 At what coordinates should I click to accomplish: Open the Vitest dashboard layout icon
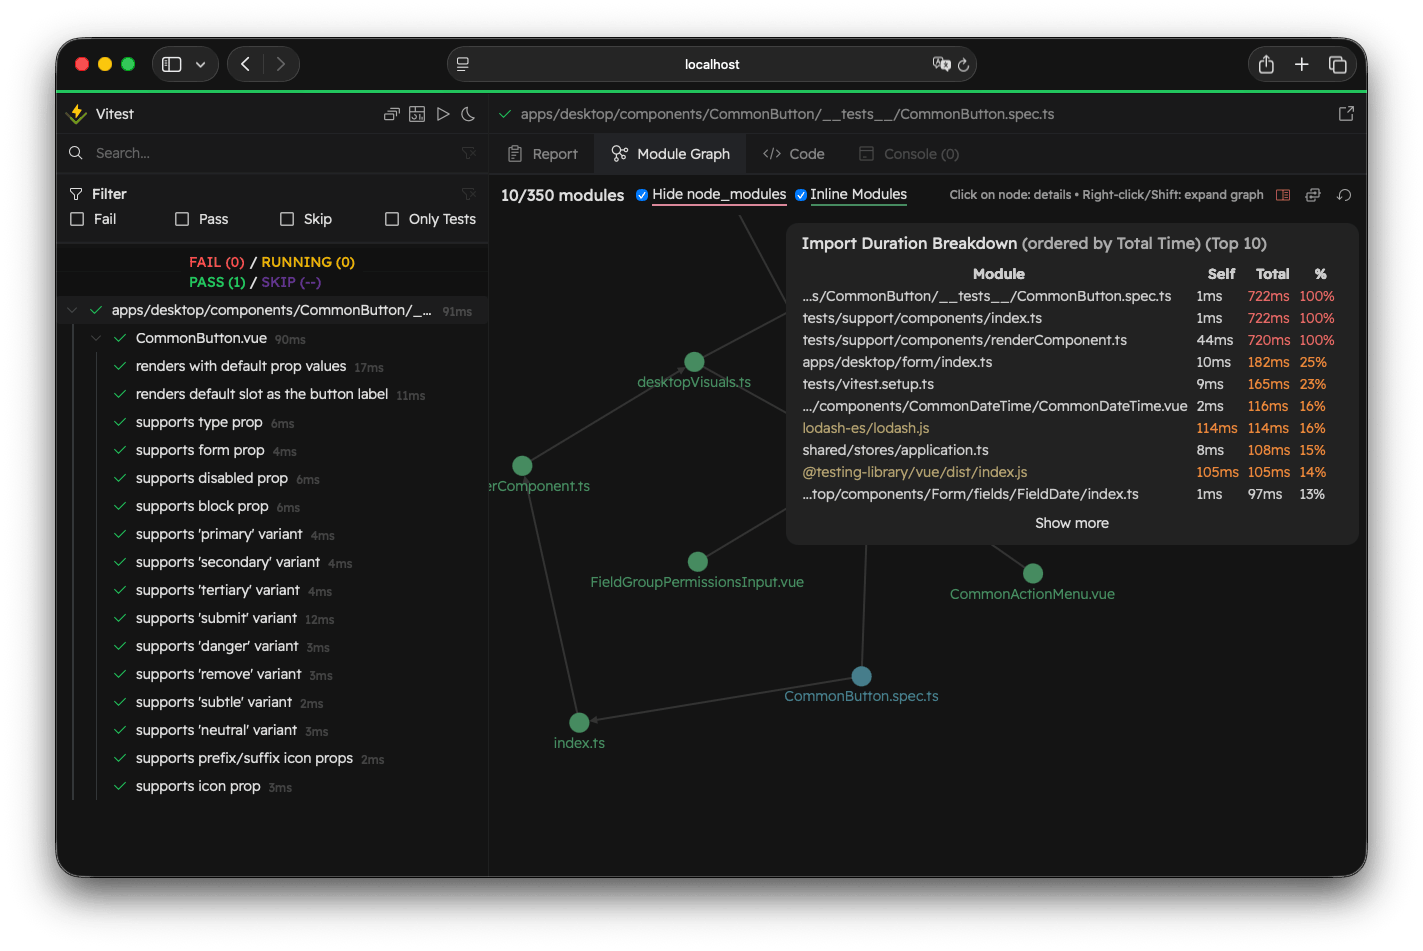[417, 114]
